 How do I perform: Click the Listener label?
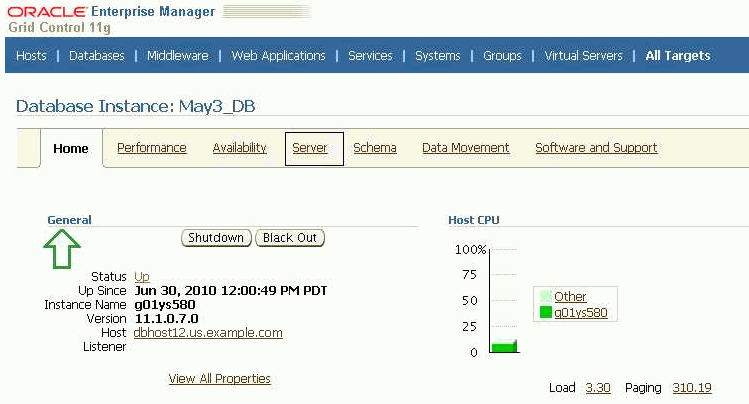point(105,347)
